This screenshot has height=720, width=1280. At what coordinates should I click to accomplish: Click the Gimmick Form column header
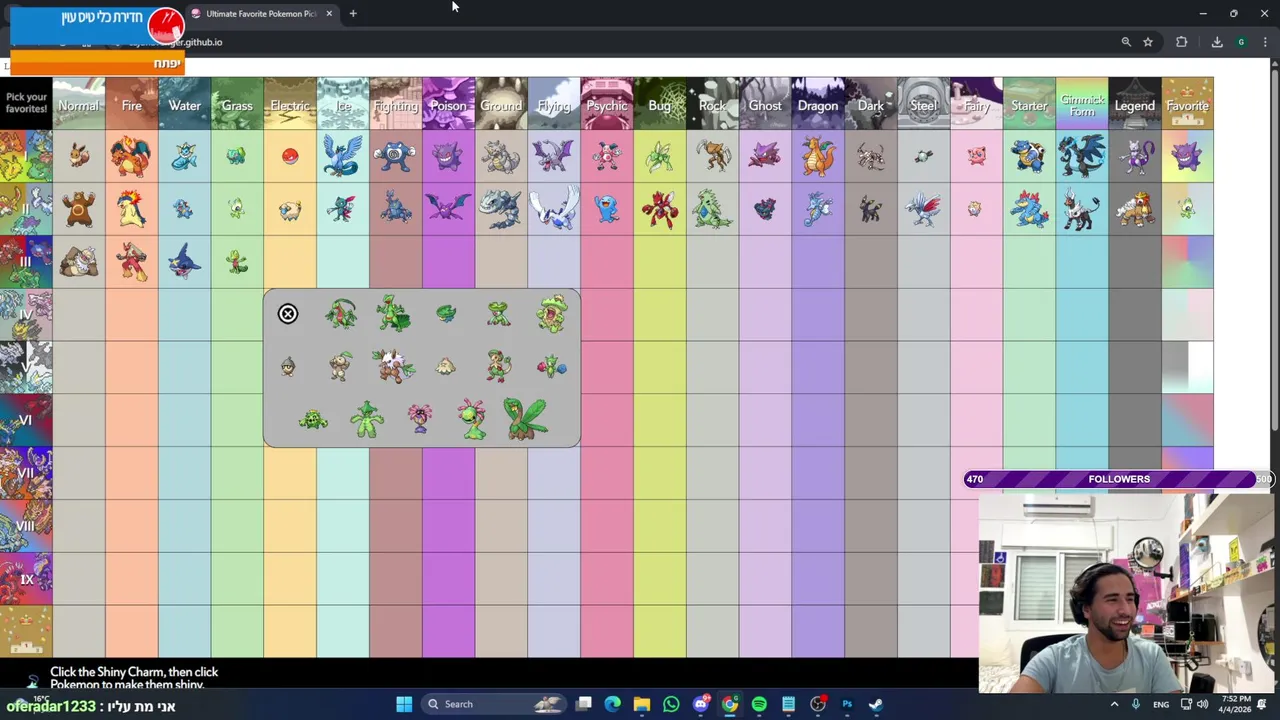(1082, 104)
